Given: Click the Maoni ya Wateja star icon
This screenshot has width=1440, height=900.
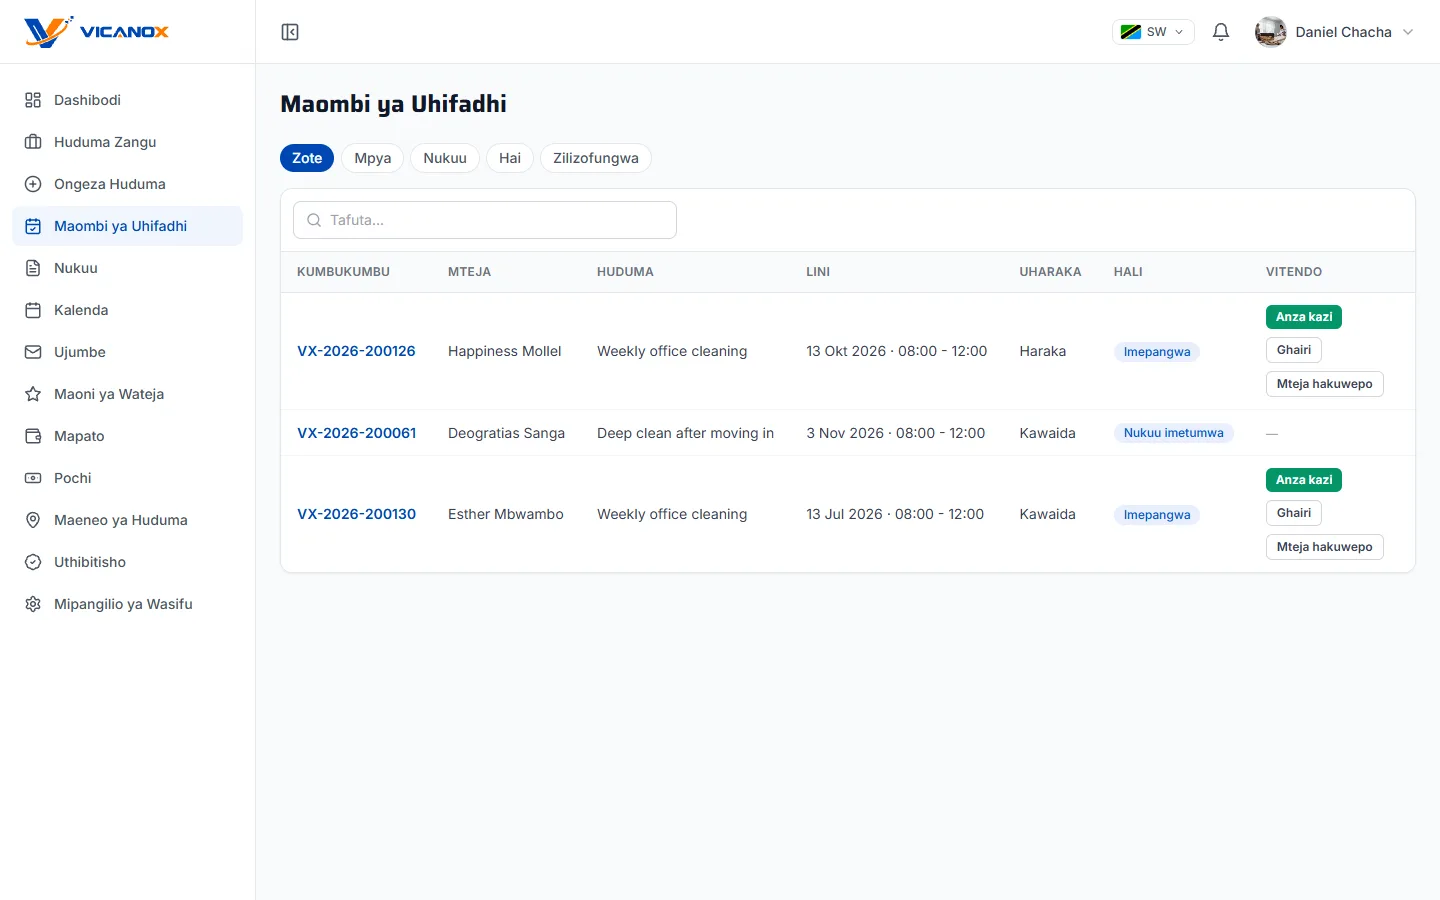Looking at the screenshot, I should 33,394.
